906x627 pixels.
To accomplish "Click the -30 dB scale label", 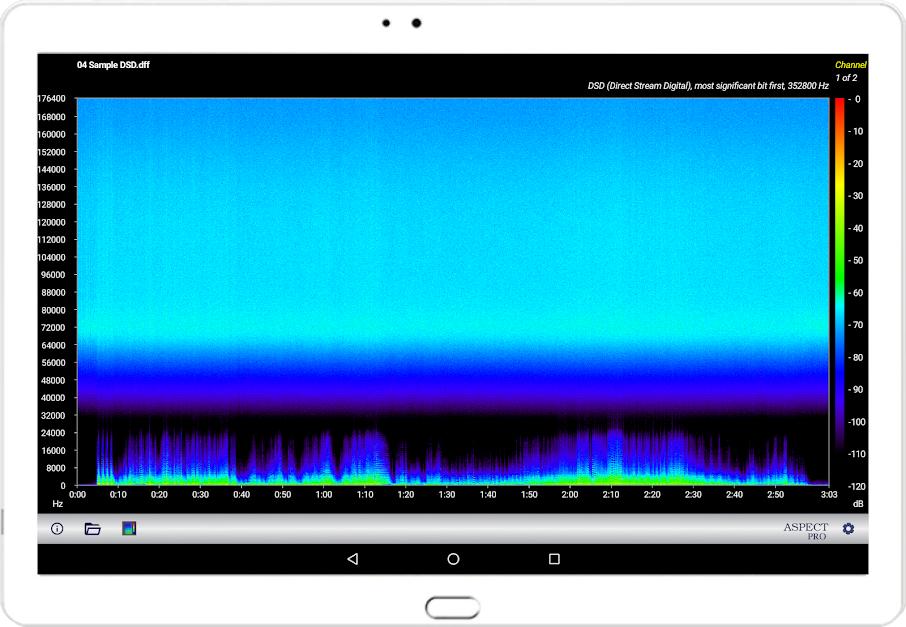I will [855, 196].
